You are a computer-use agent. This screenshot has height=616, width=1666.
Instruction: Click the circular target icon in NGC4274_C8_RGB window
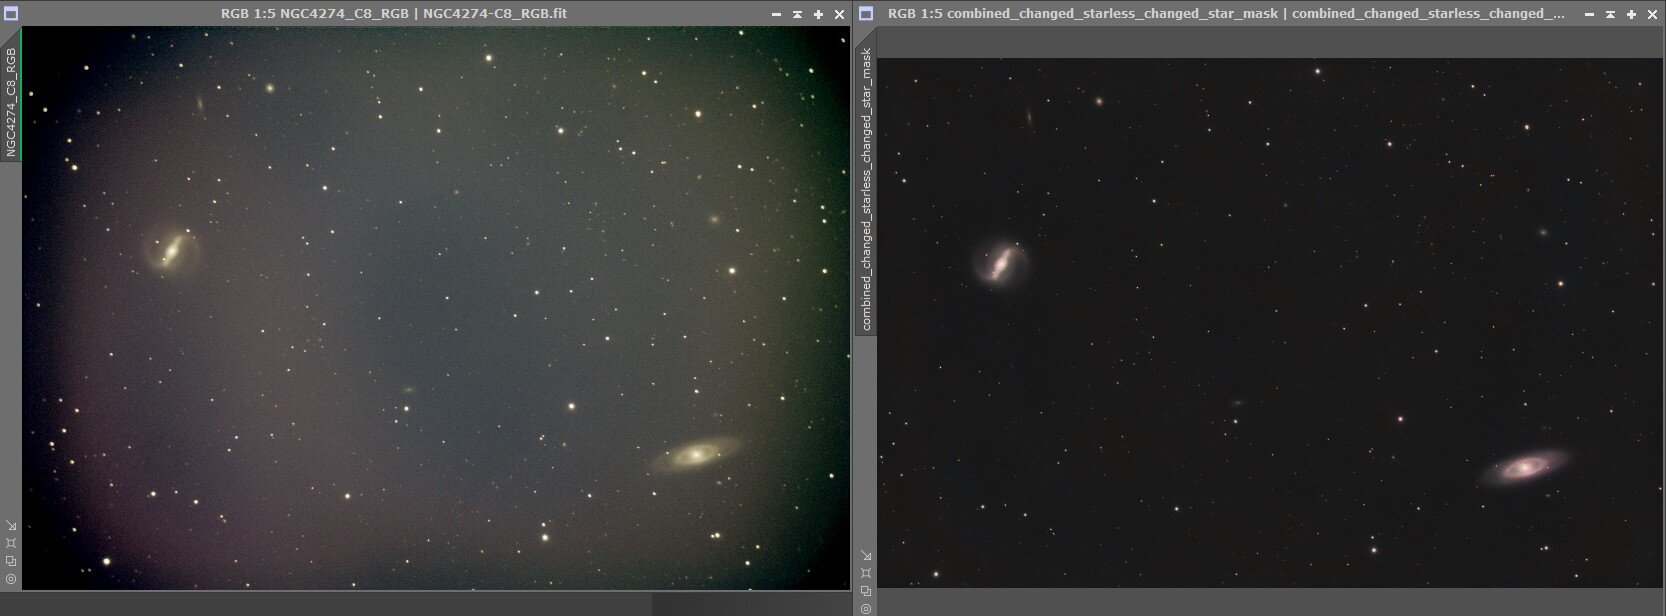click(x=11, y=578)
